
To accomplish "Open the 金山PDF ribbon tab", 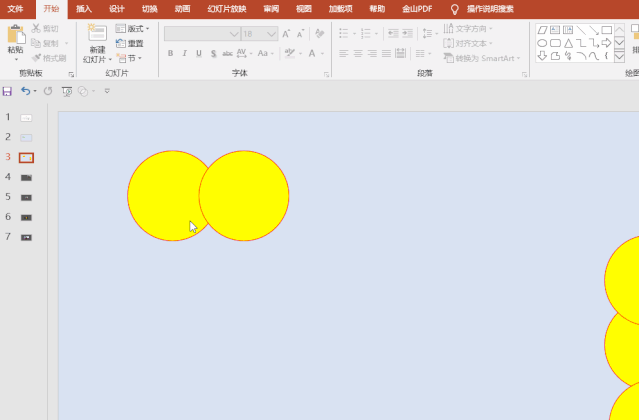I will click(x=417, y=9).
